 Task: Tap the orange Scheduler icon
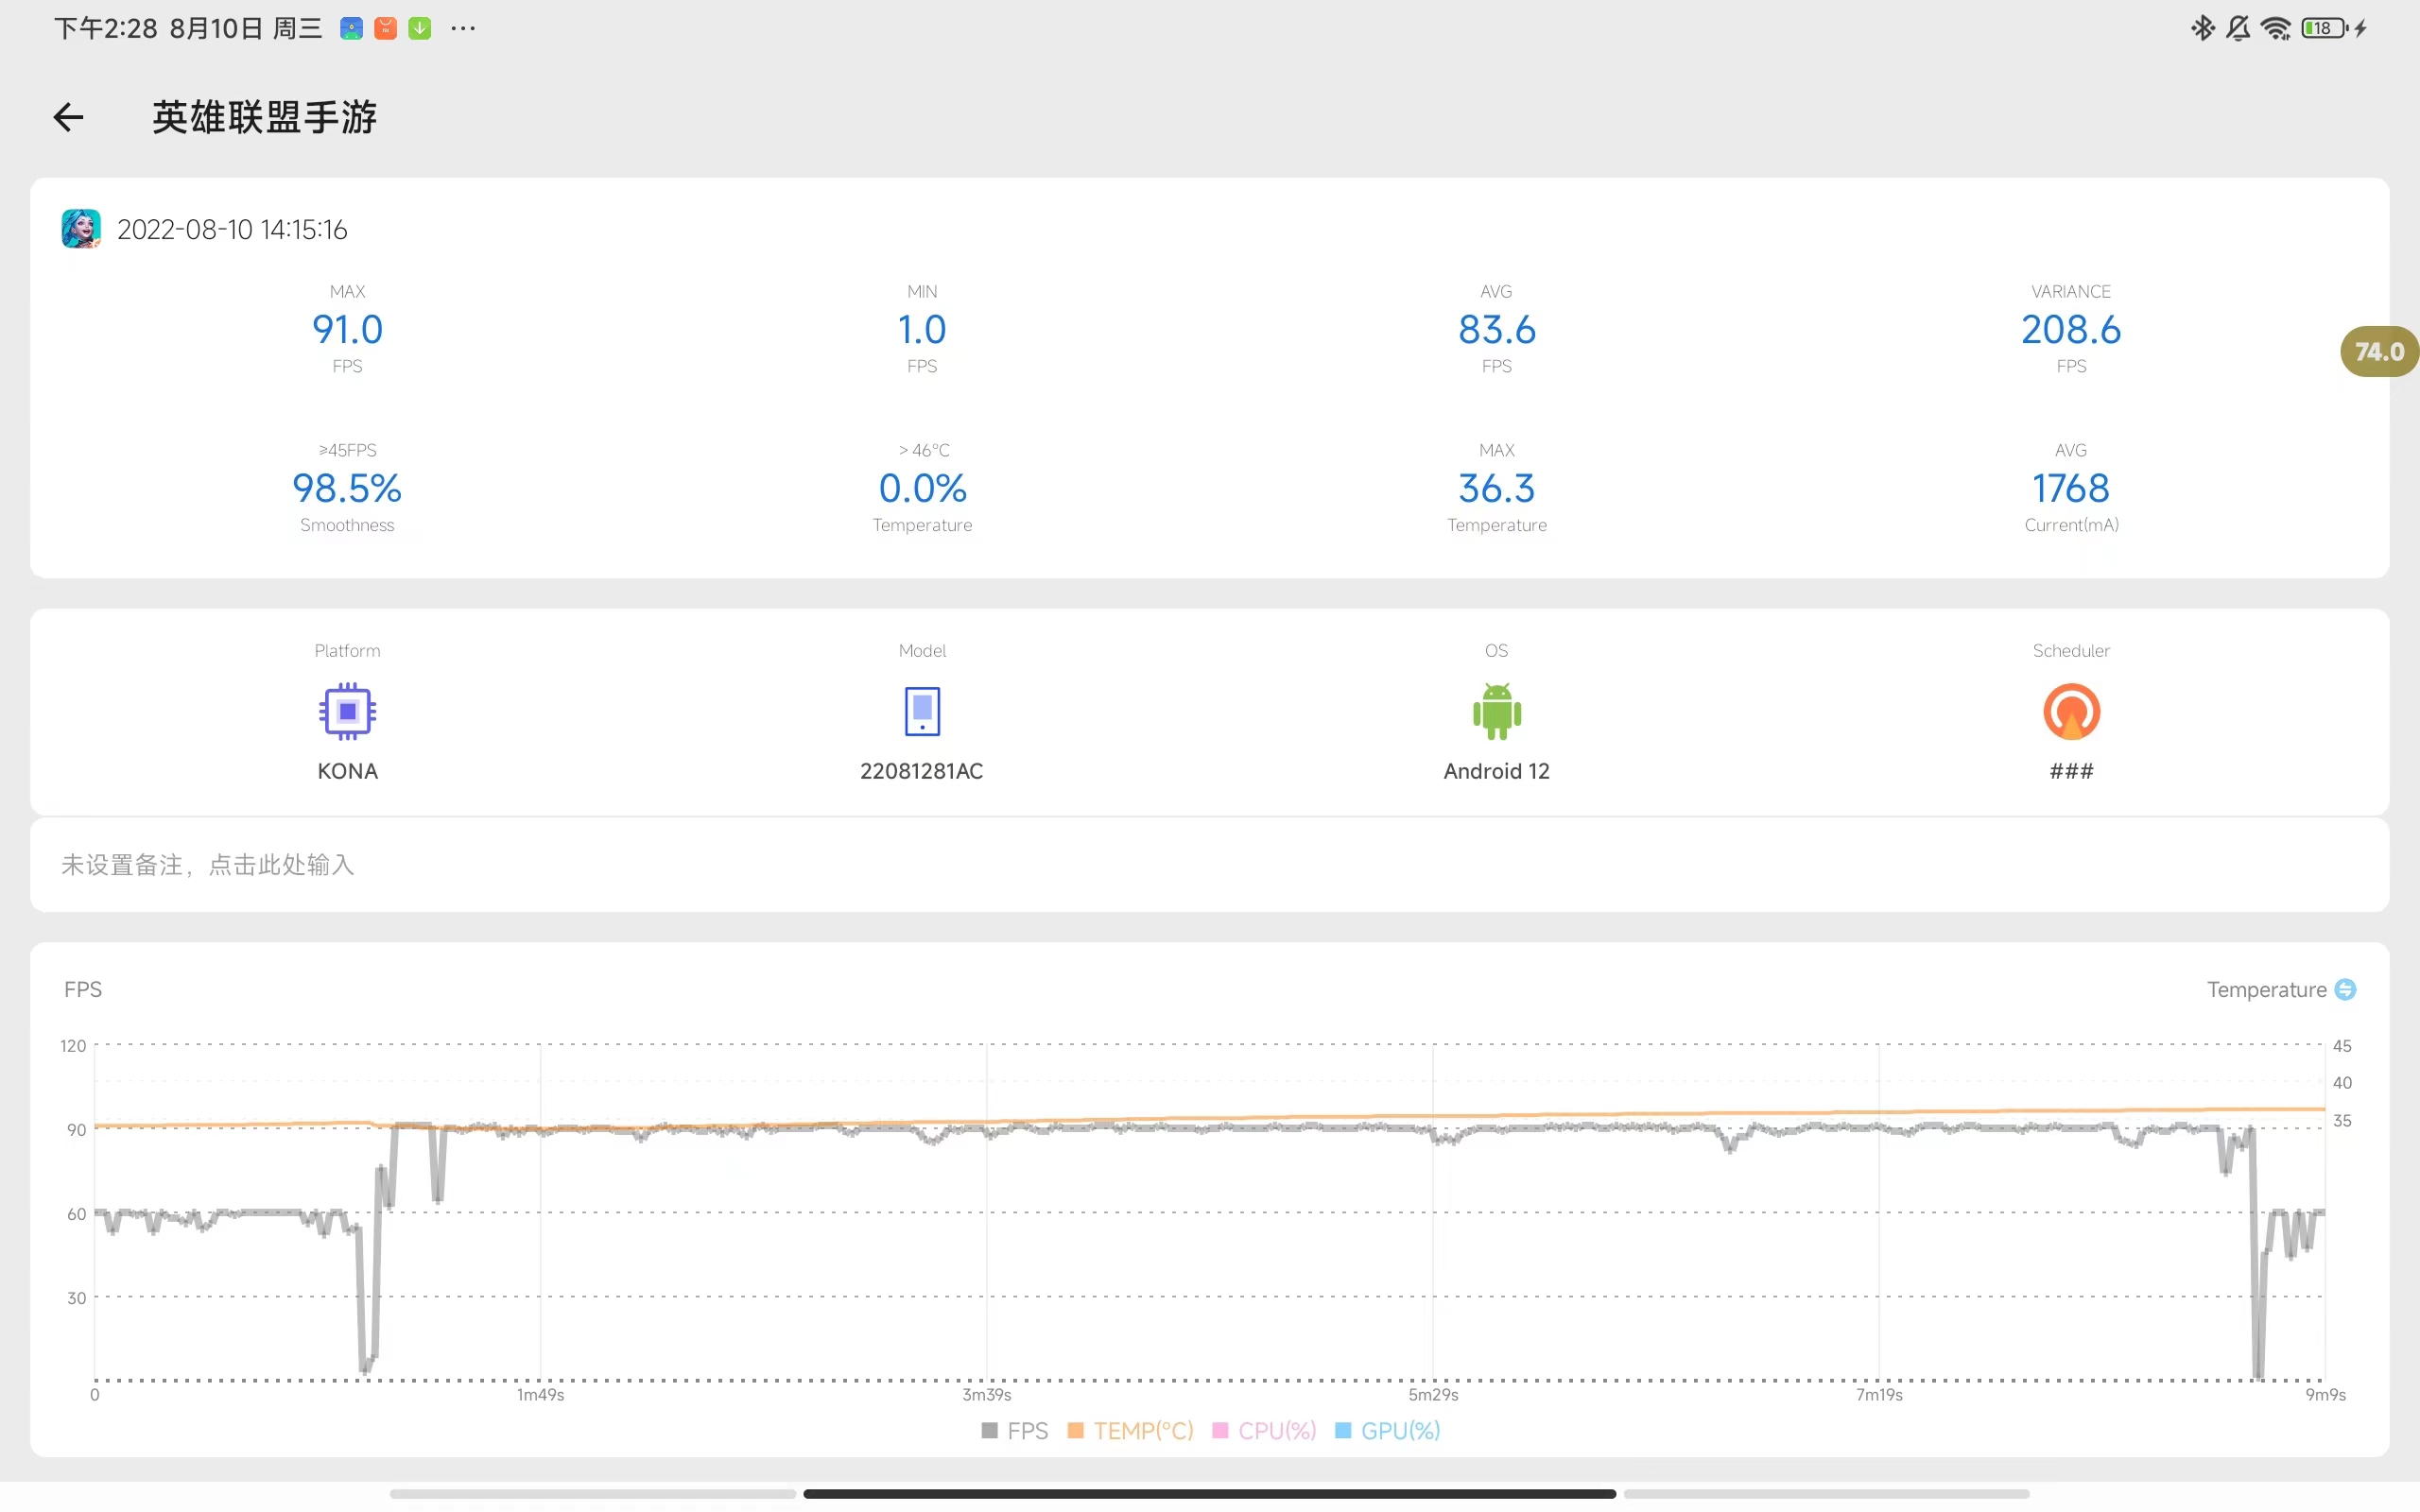click(2070, 711)
